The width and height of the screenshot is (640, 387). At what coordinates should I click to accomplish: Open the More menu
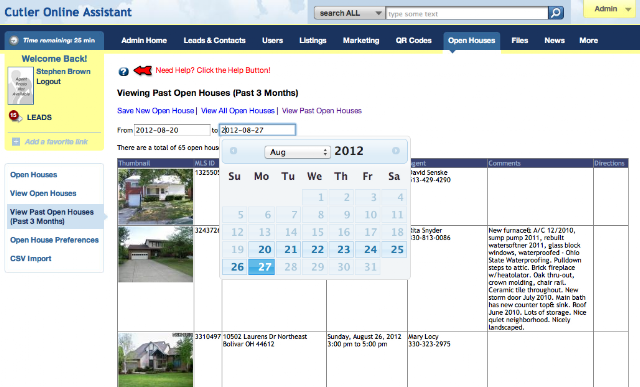(589, 40)
